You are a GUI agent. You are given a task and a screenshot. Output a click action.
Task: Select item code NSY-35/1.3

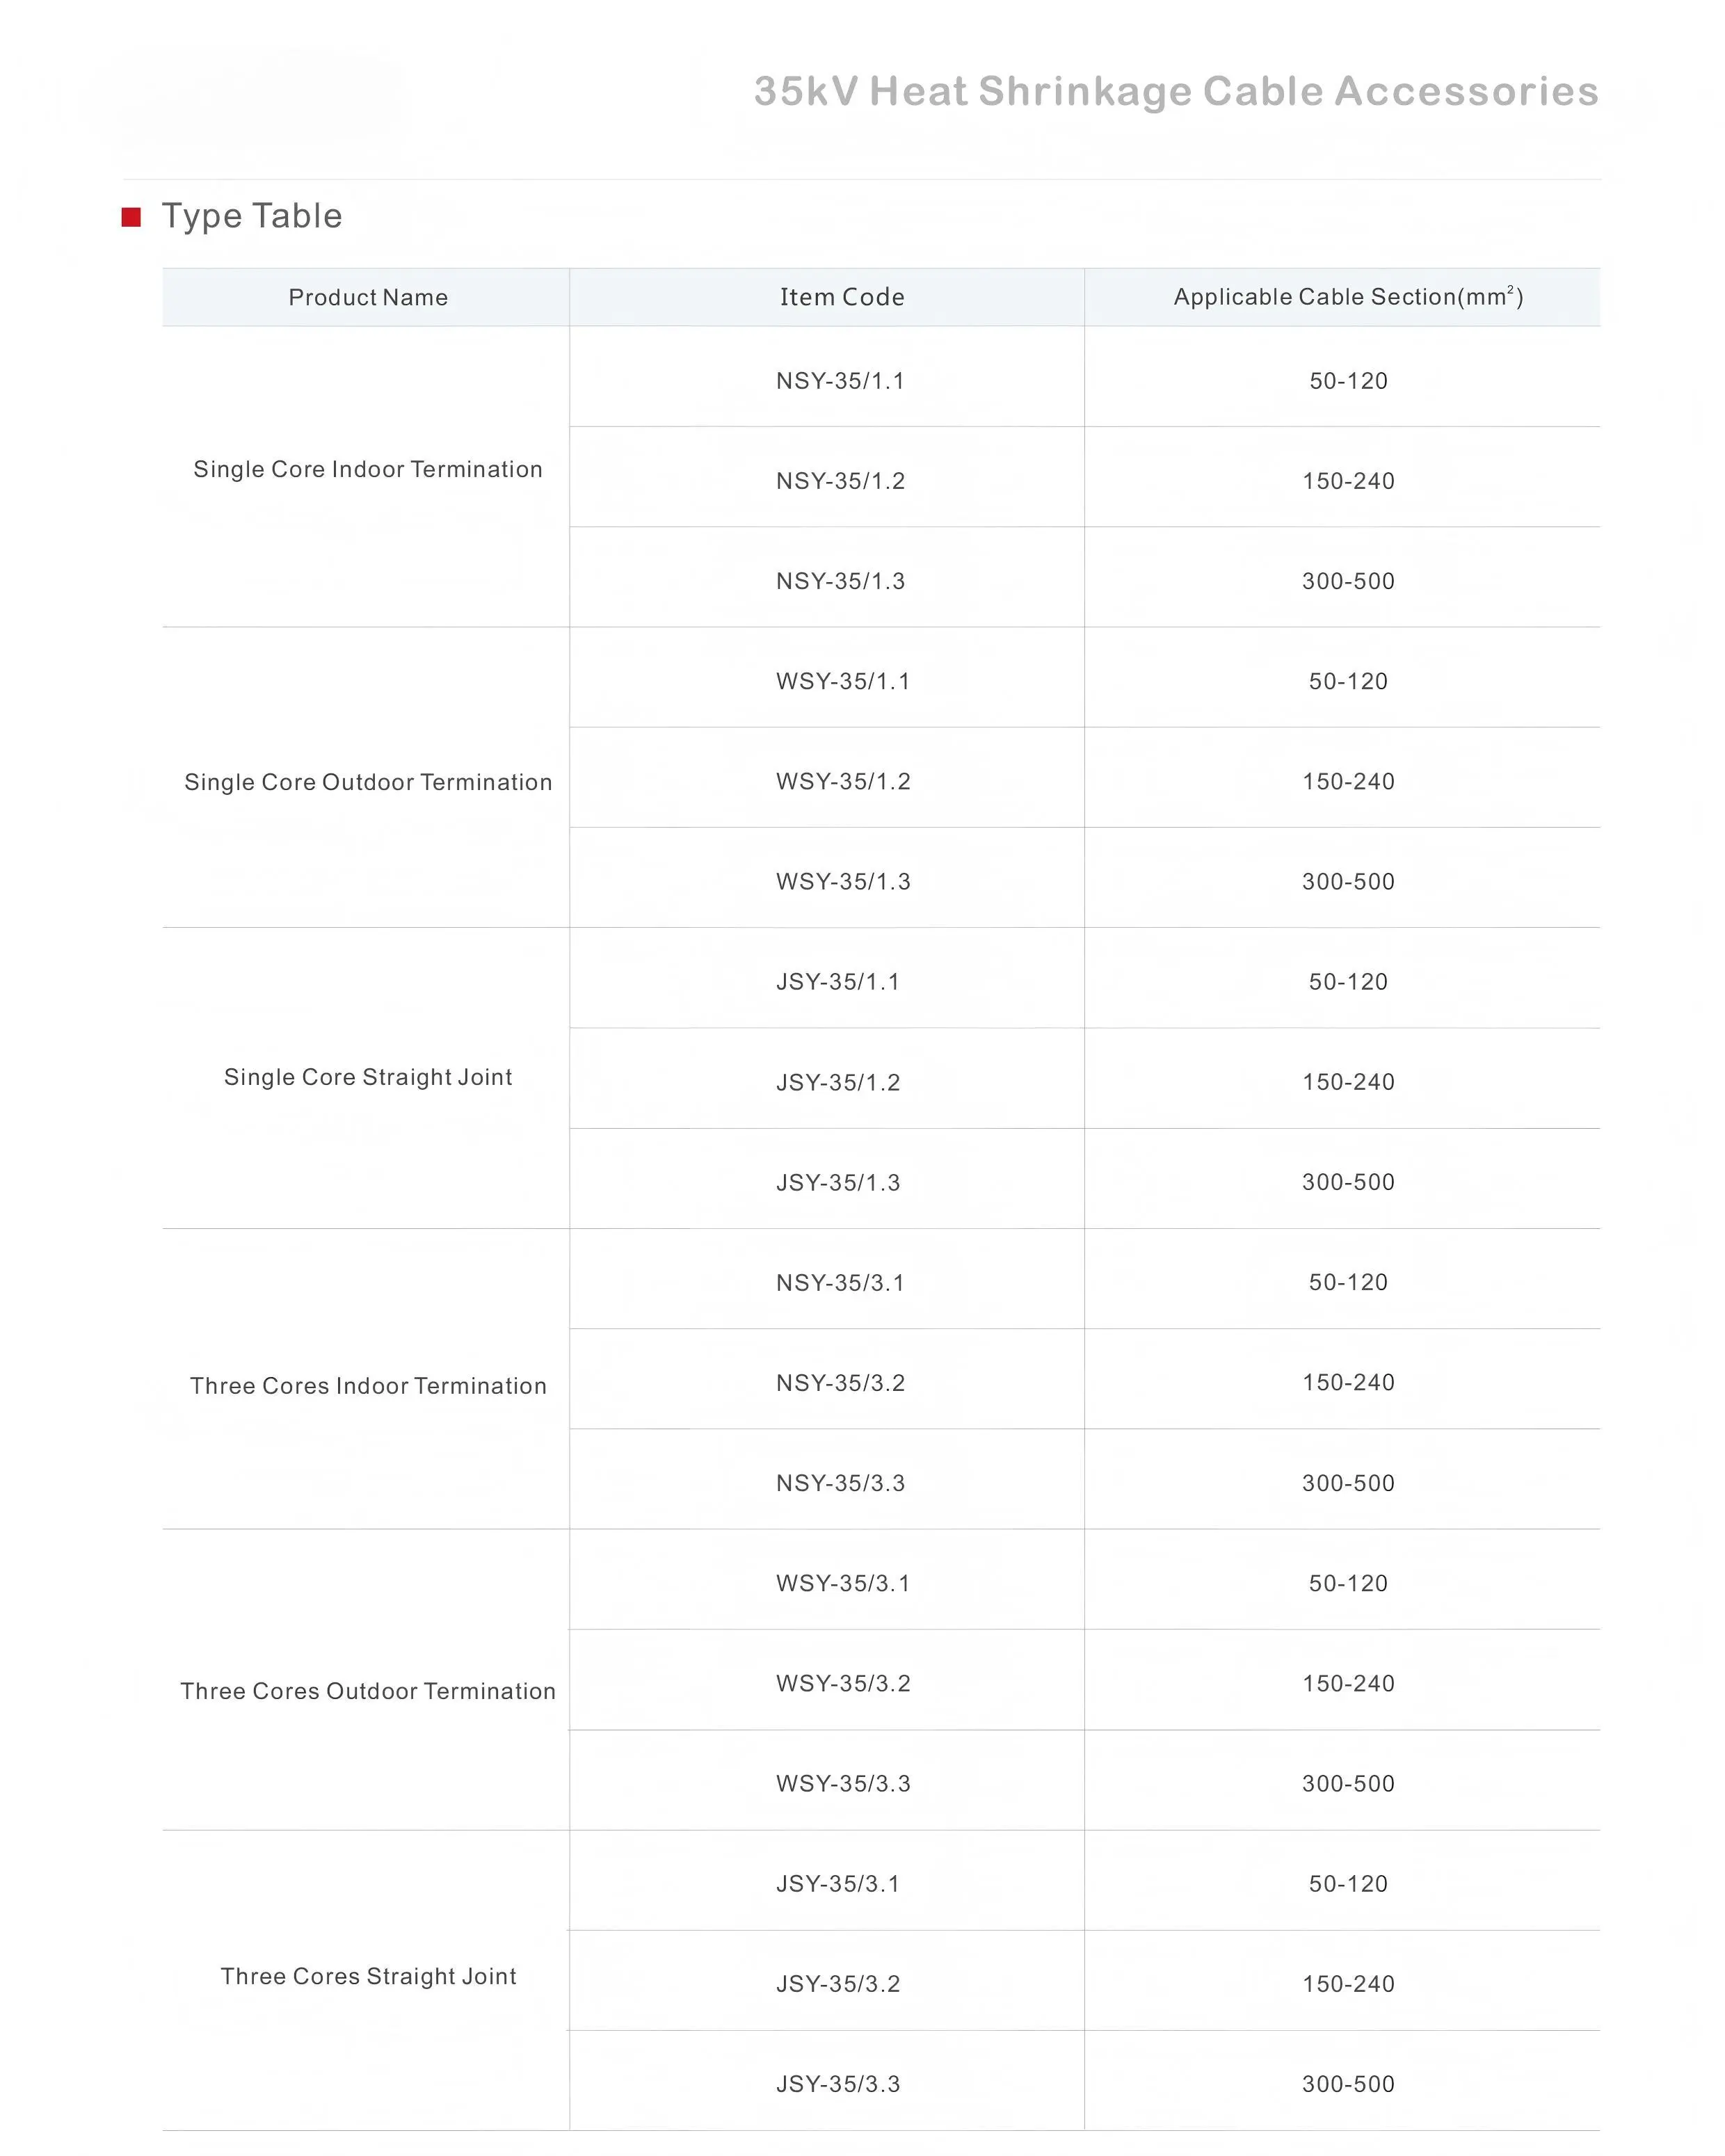[840, 581]
